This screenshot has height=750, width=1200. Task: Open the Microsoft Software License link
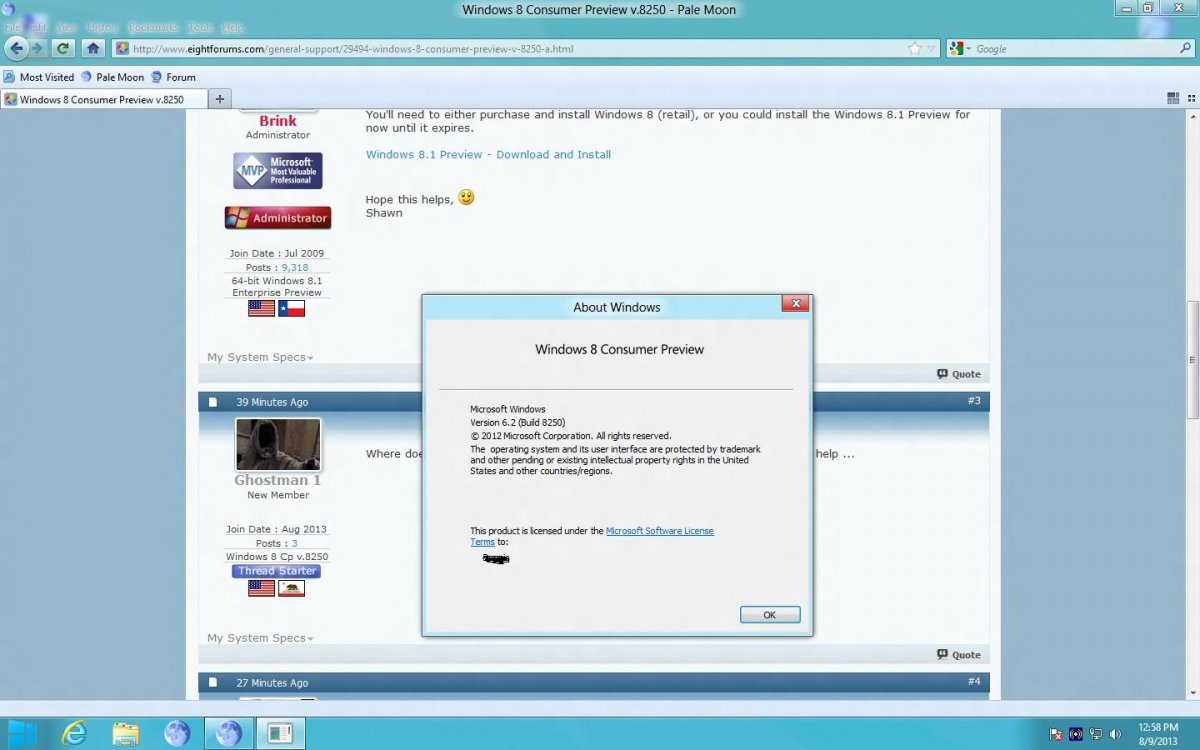click(659, 531)
